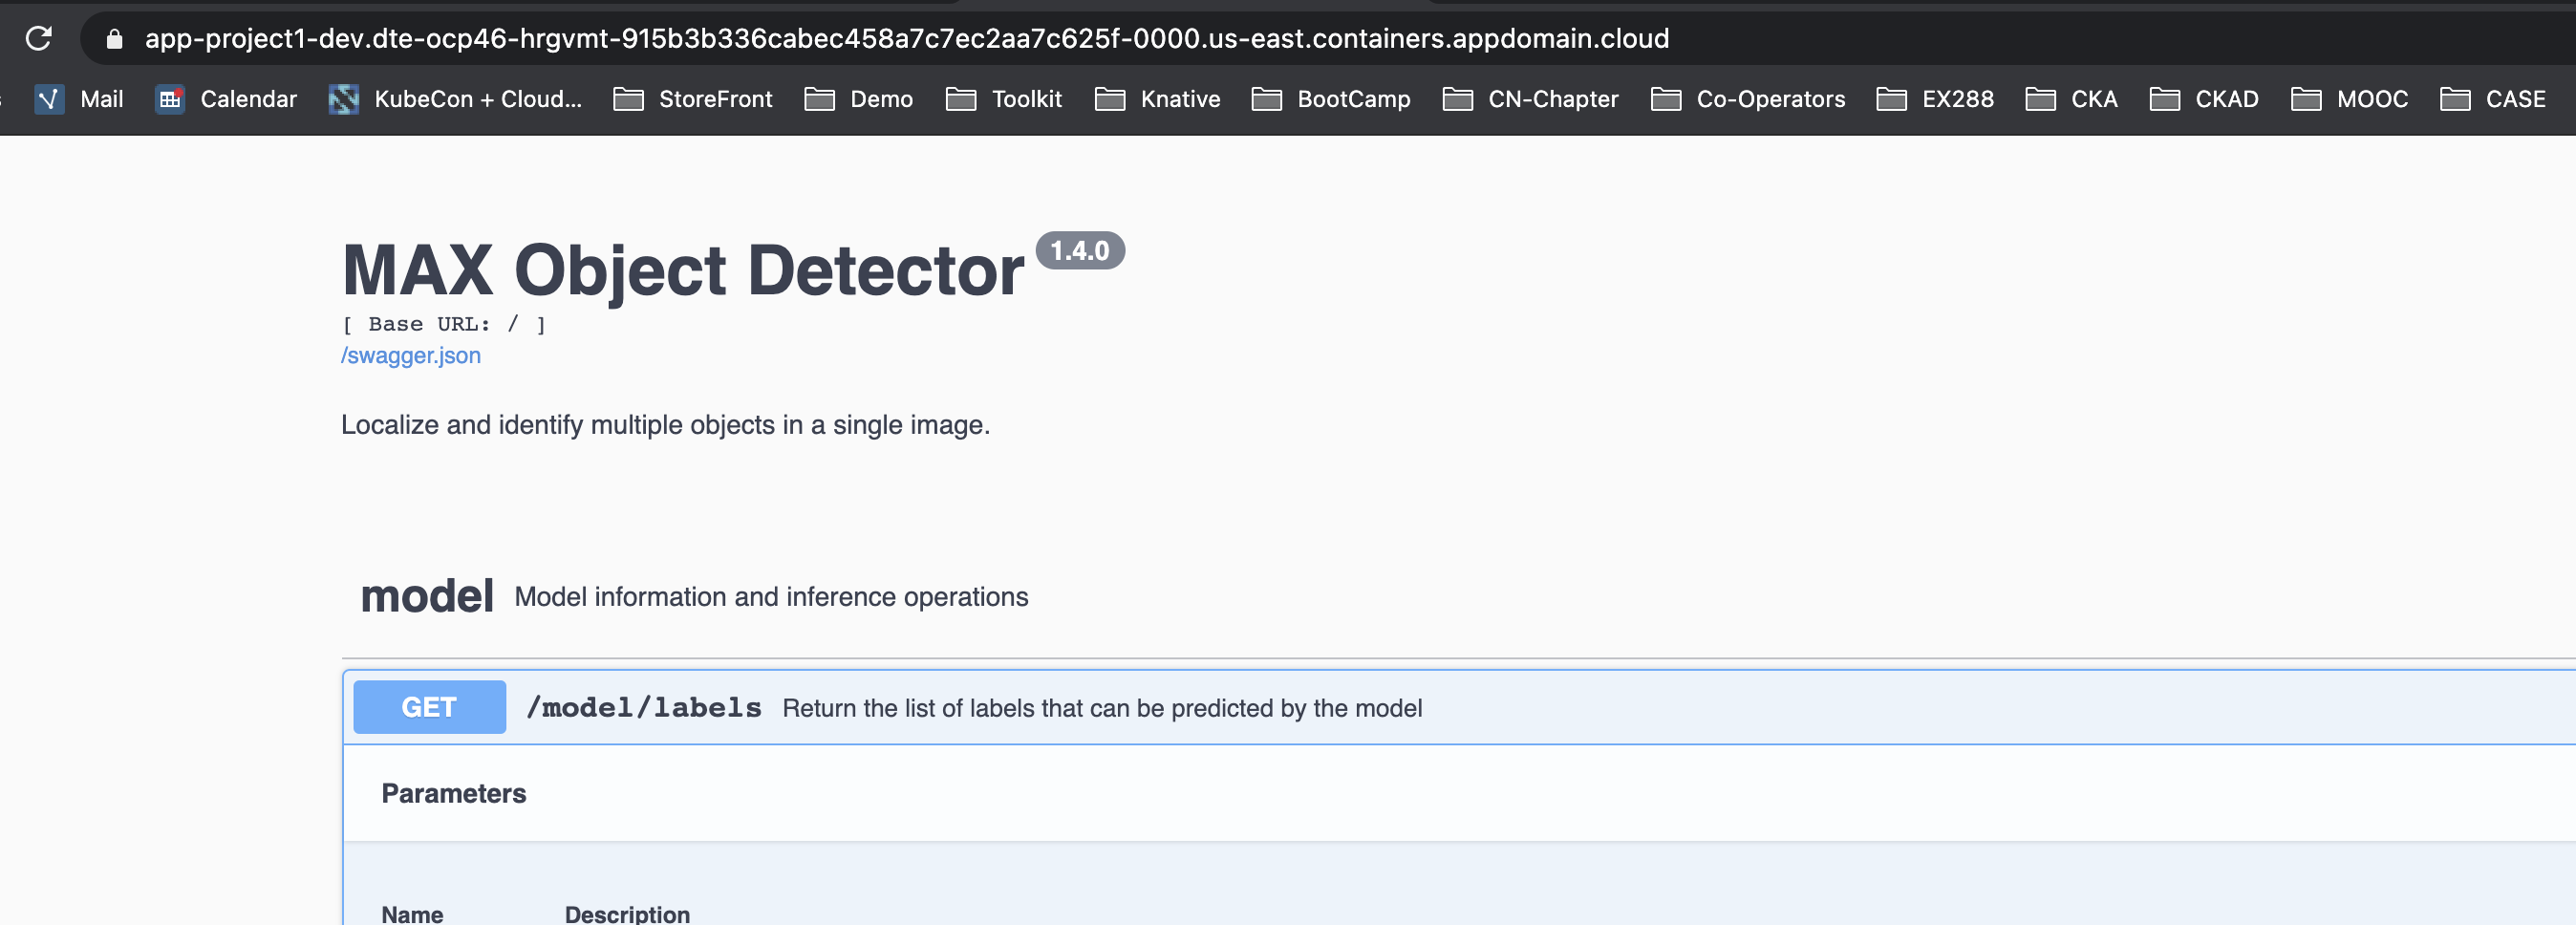Viewport: 2576px width, 925px height.
Task: Click inside the browser address bar
Action: 900,38
